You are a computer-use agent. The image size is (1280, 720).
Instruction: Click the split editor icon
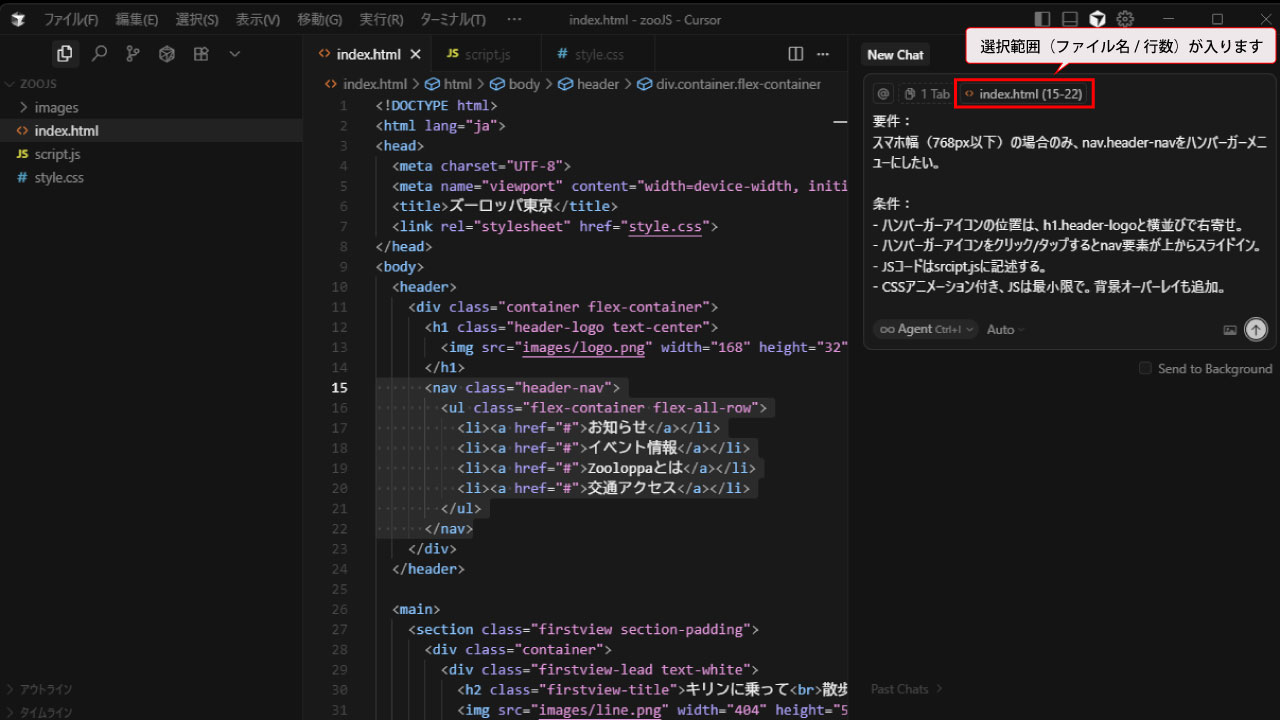[796, 54]
